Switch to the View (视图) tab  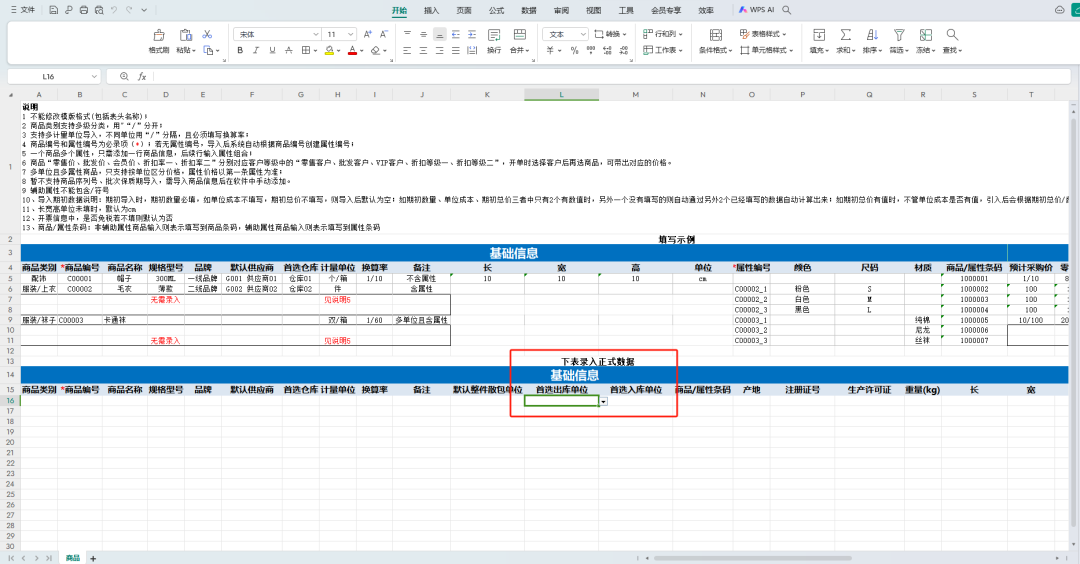593,10
